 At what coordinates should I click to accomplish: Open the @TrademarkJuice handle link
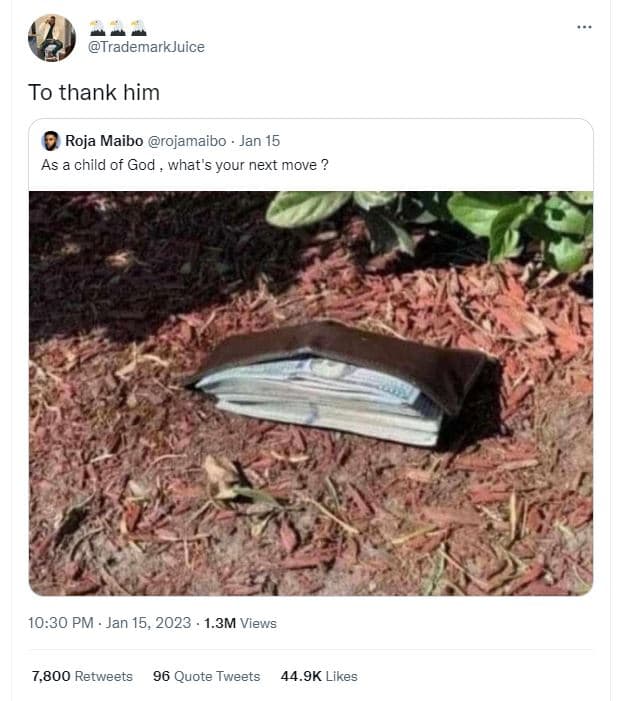(x=146, y=47)
